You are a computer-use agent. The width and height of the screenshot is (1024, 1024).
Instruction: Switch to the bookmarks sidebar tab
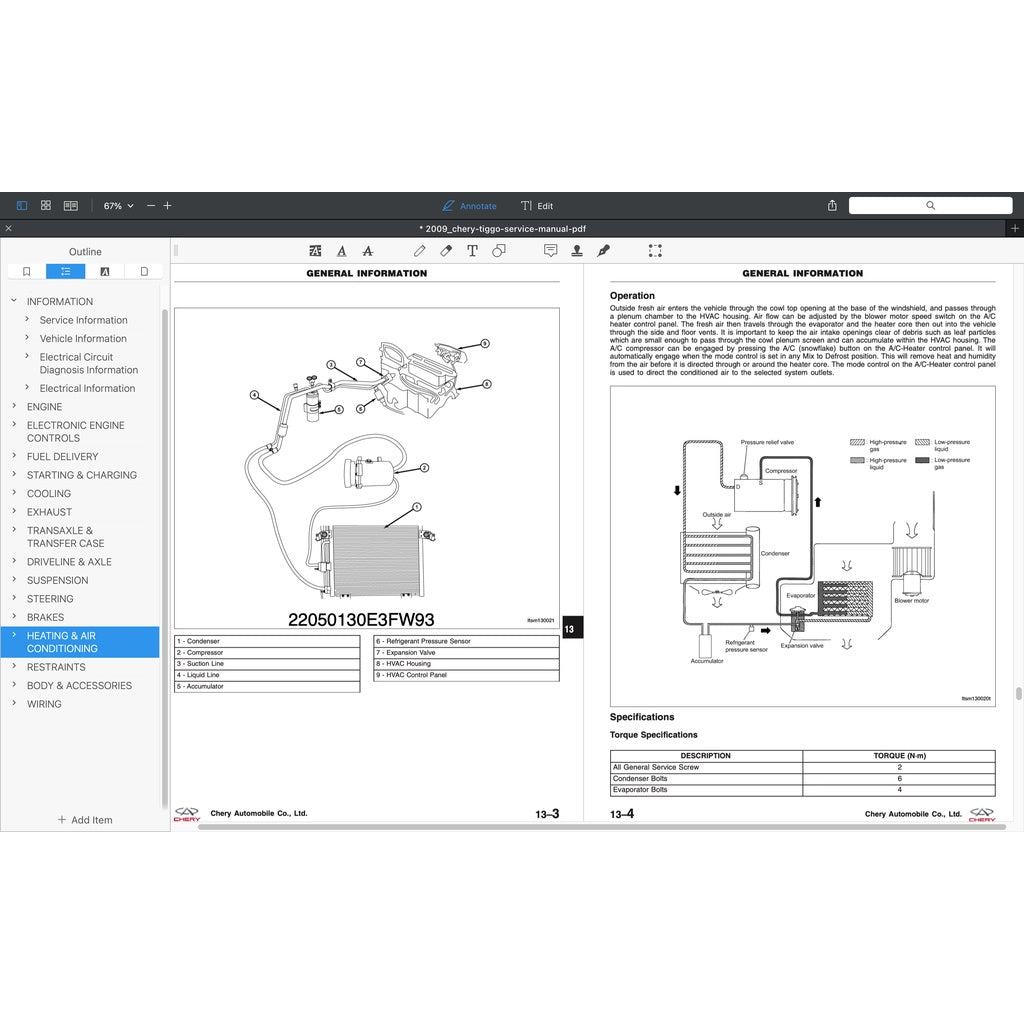[26, 271]
